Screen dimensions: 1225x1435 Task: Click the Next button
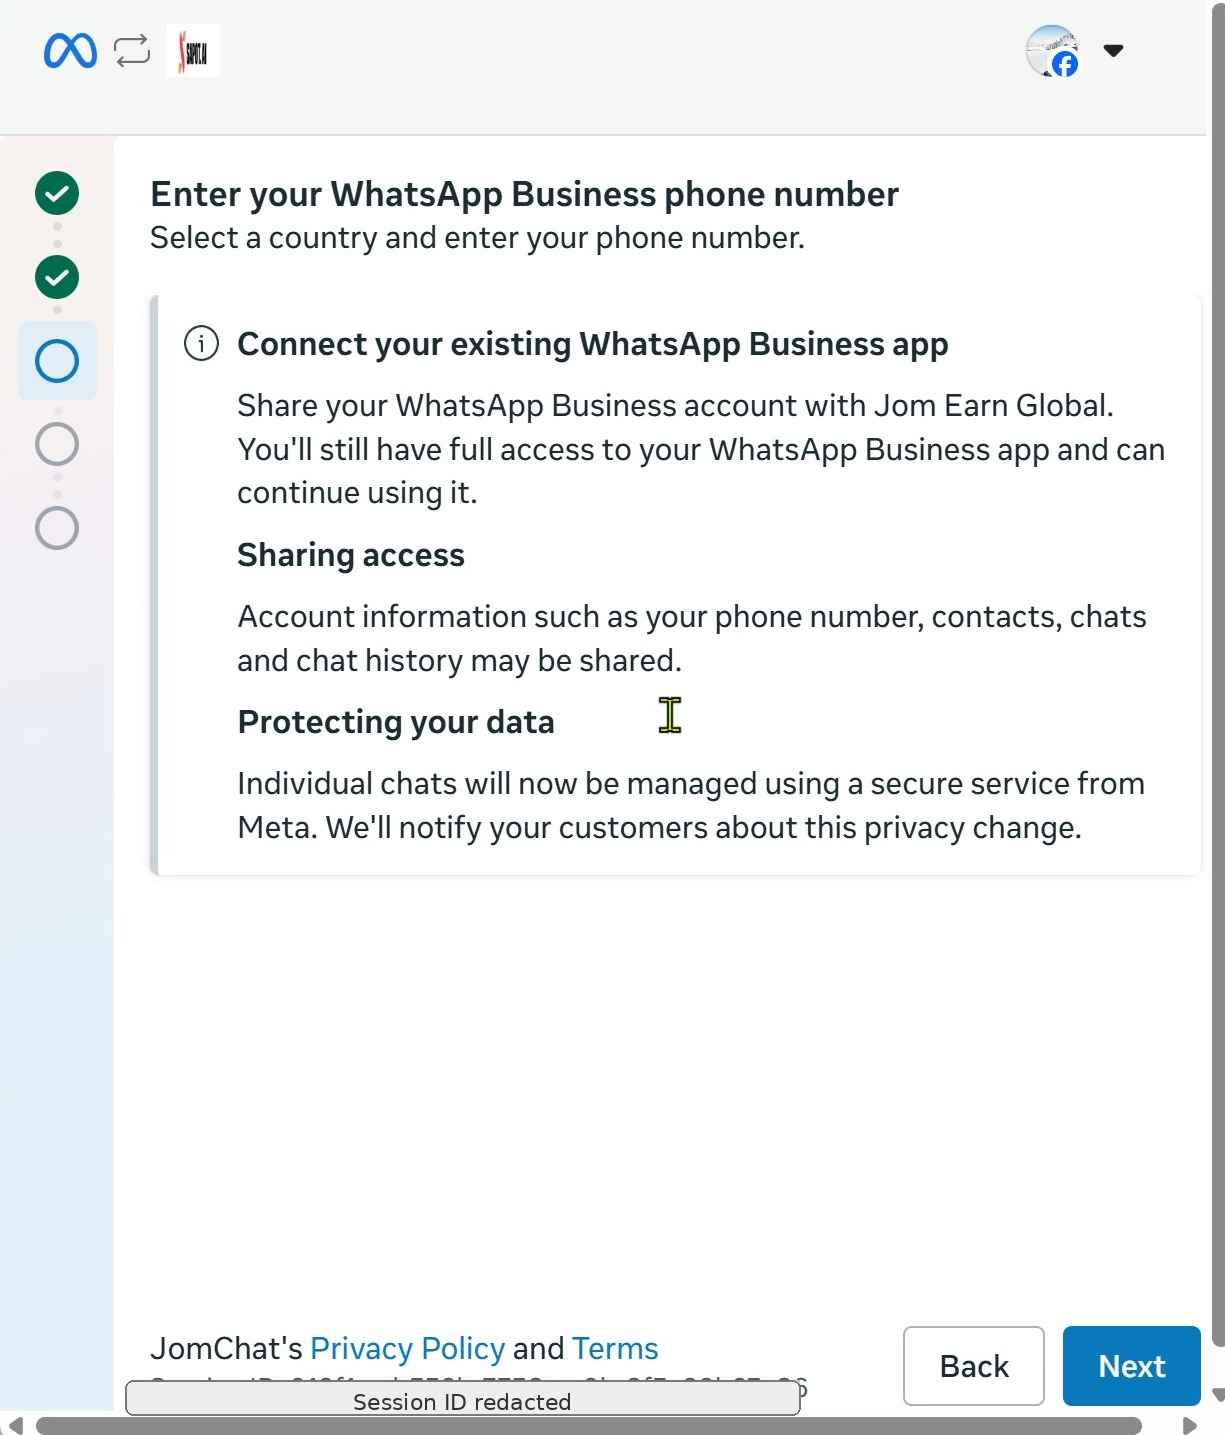(1132, 1366)
